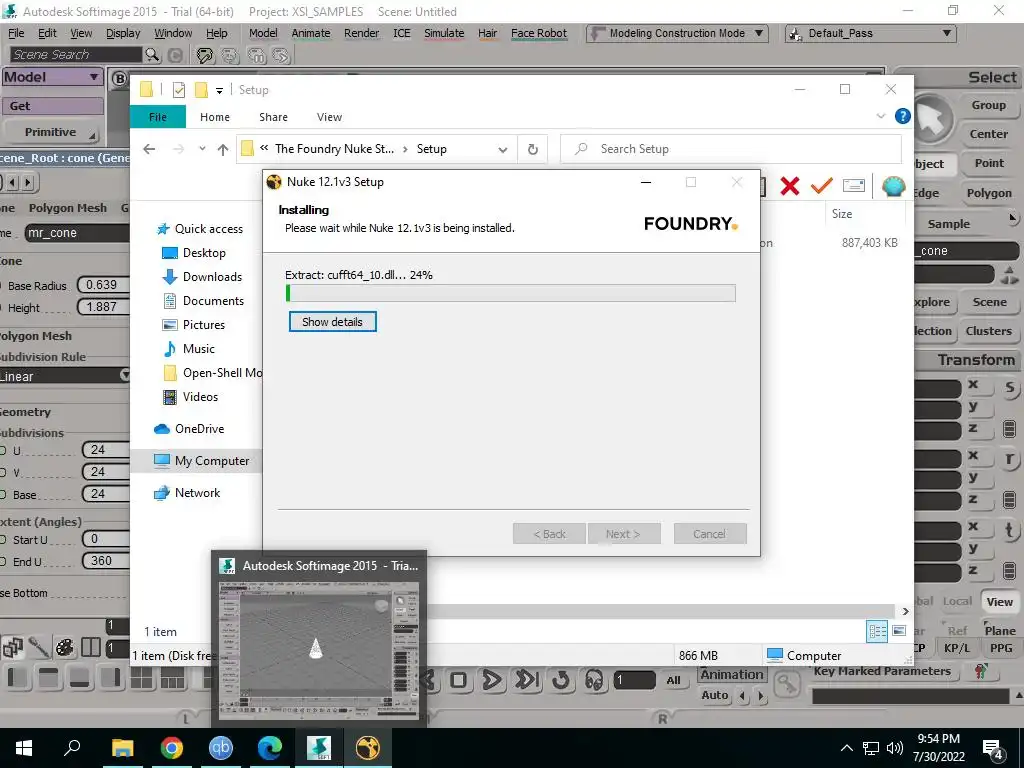Go back in File Explorer
Image resolution: width=1024 pixels, height=768 pixels.
click(149, 149)
